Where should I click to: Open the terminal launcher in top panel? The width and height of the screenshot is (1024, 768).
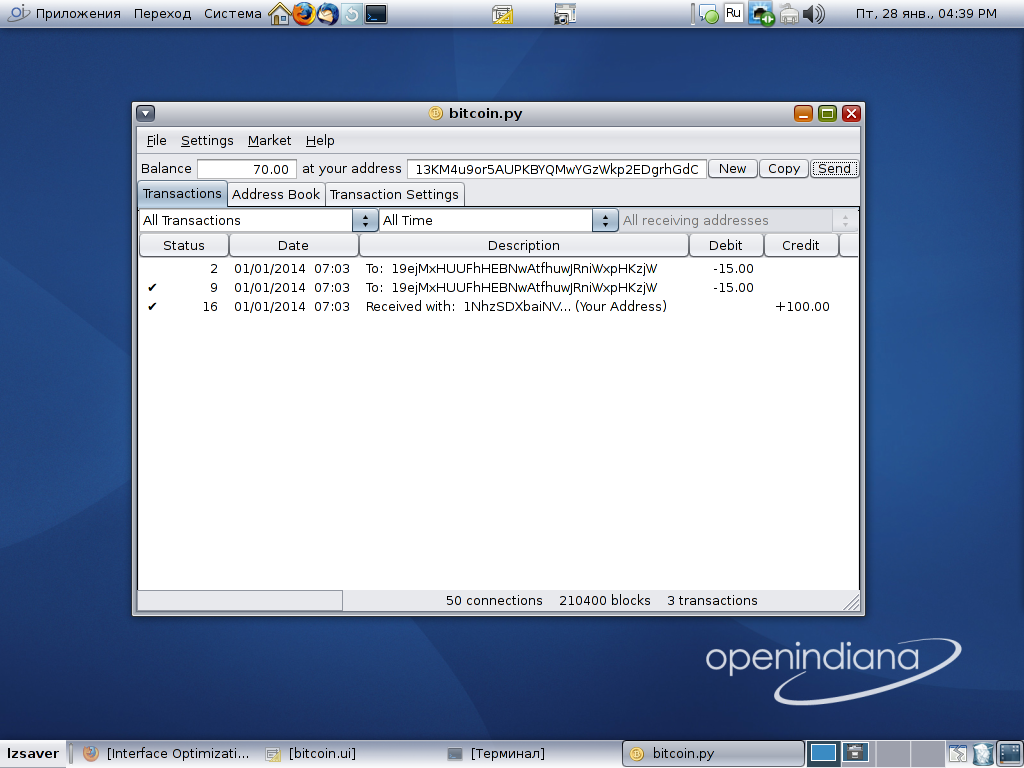click(376, 14)
